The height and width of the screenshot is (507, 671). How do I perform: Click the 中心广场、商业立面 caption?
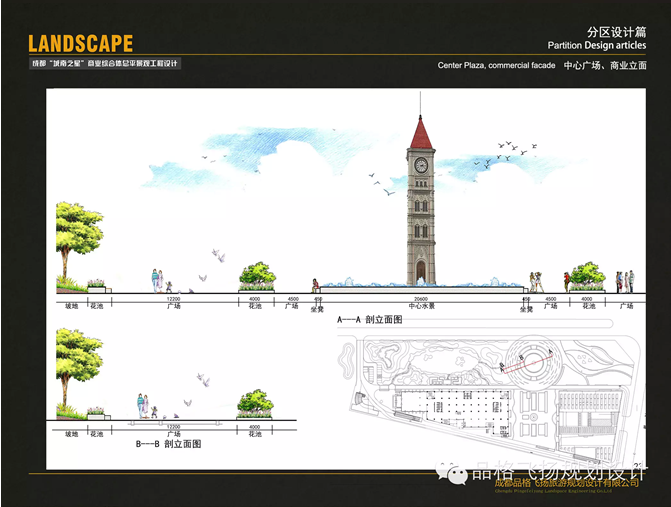[605, 65]
